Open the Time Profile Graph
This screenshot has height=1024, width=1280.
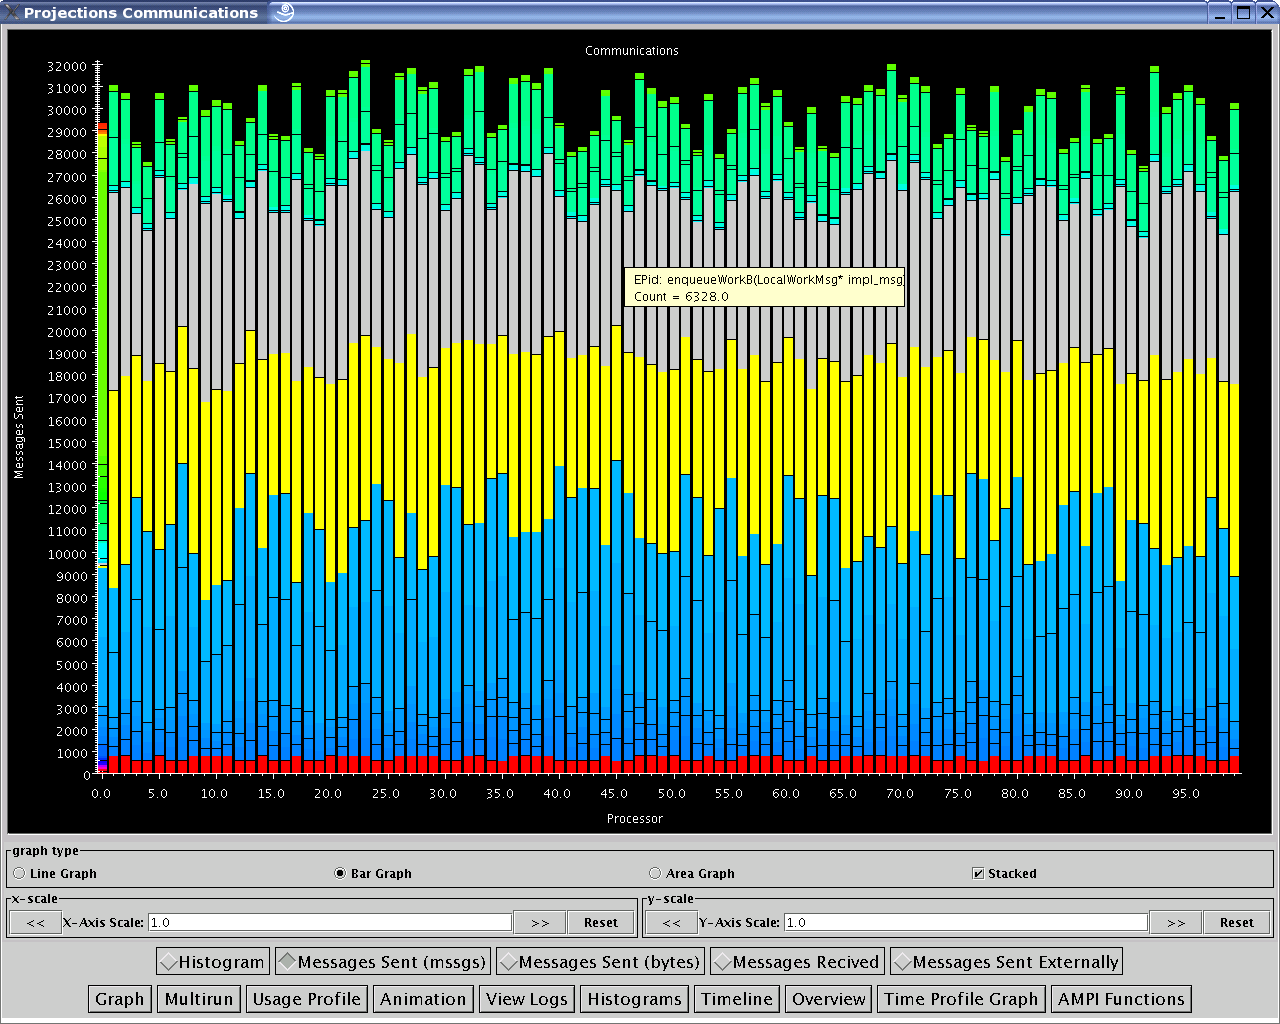click(961, 999)
